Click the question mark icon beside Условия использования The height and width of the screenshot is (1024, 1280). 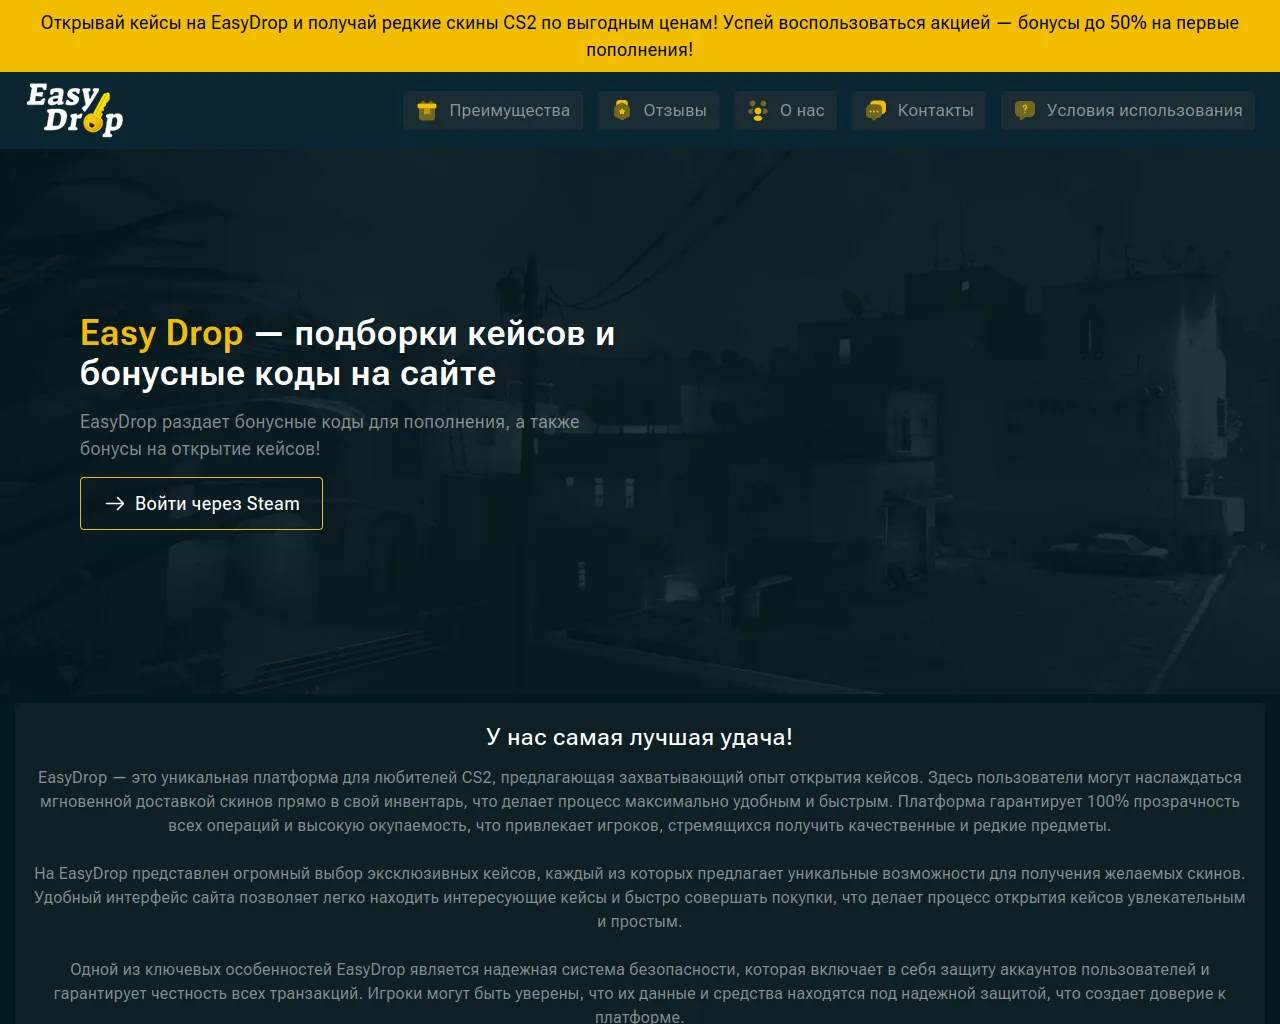pos(1025,111)
